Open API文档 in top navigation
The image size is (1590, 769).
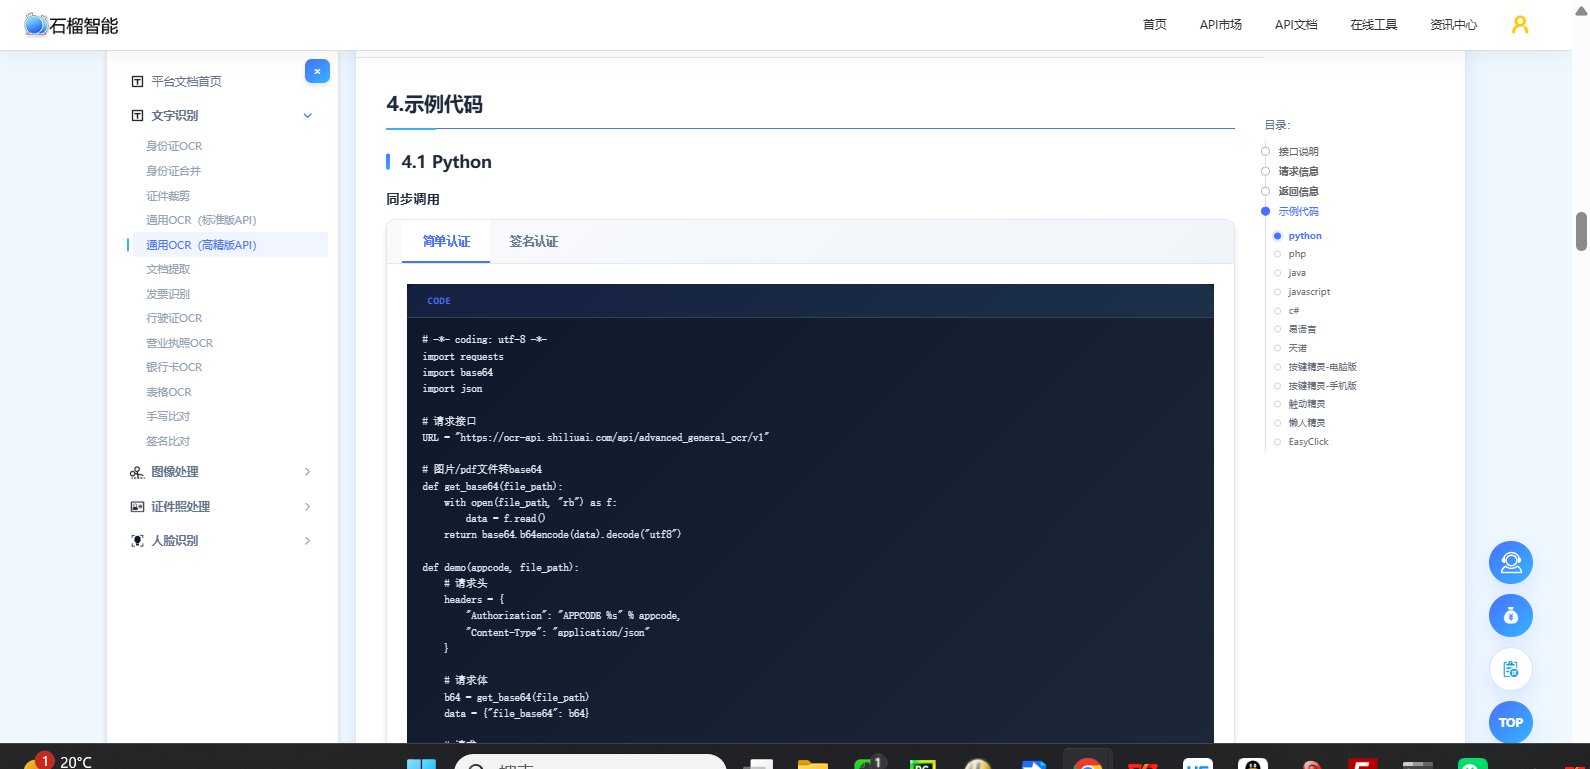1296,25
